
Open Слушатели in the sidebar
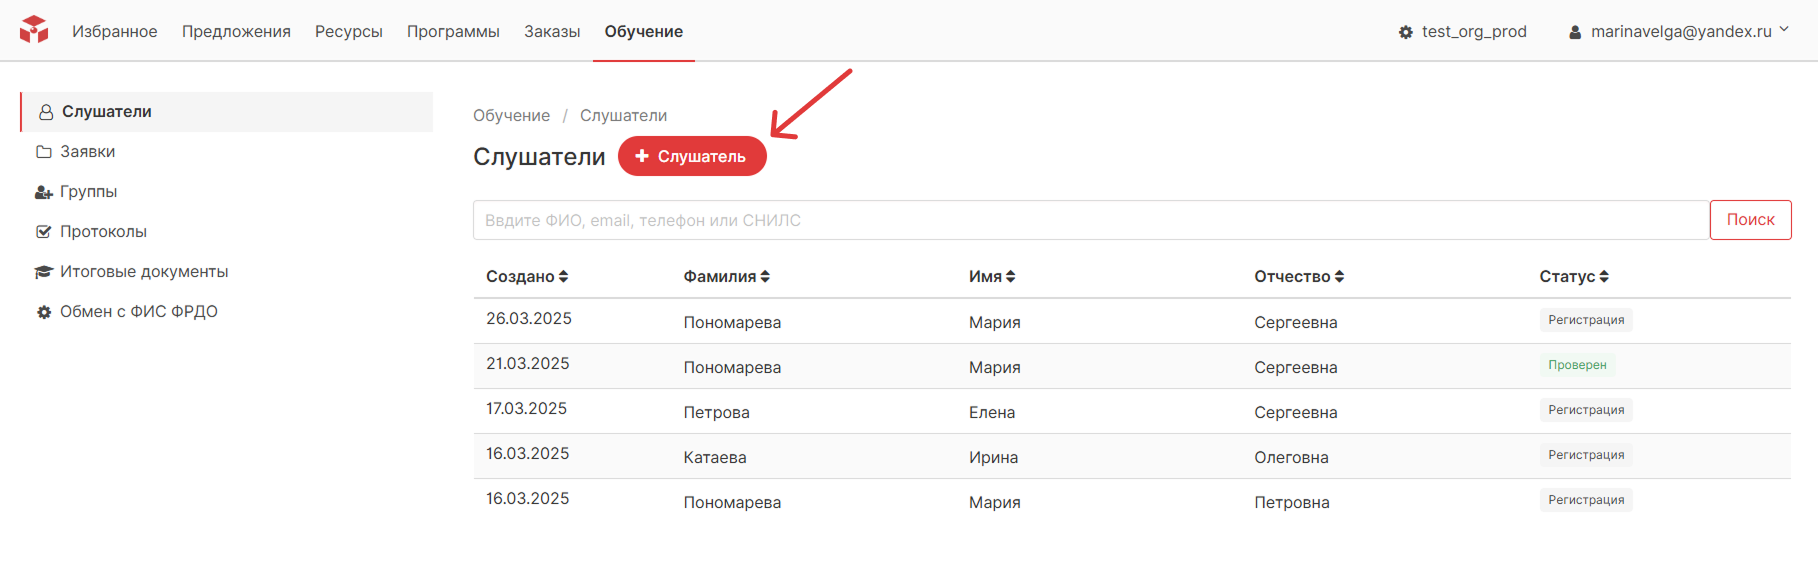pos(227,112)
